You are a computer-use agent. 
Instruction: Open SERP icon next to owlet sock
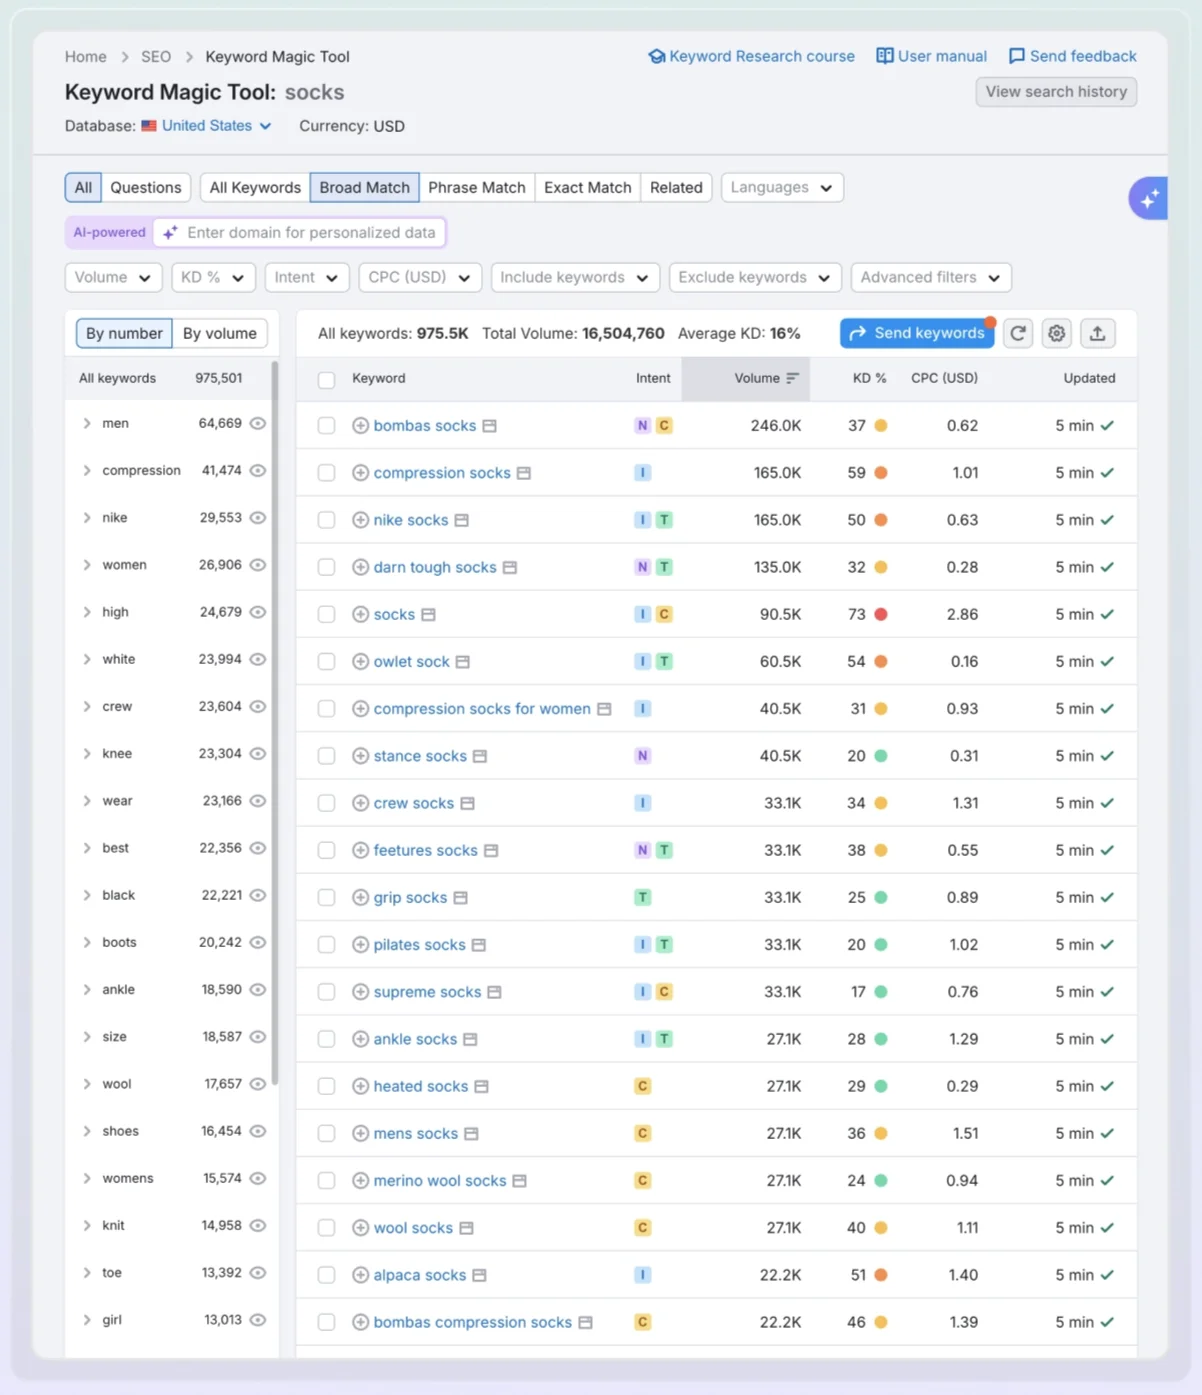coord(463,662)
